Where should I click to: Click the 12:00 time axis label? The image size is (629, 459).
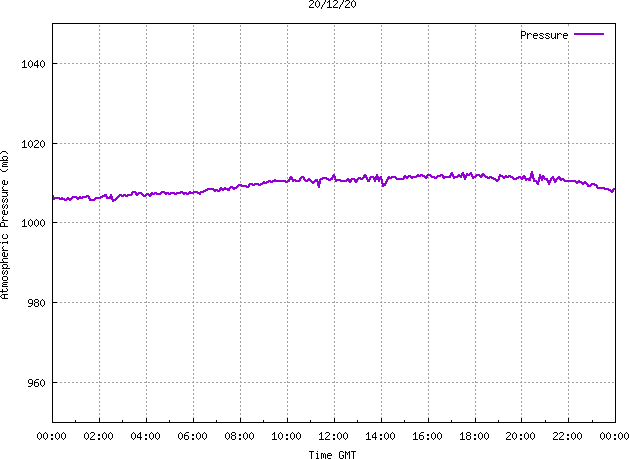pyautogui.click(x=333, y=436)
